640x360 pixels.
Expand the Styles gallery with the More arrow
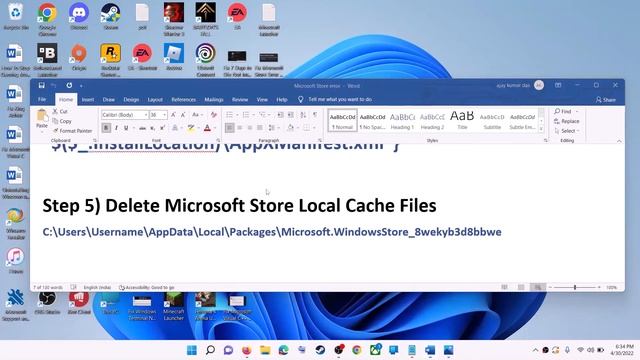542,129
